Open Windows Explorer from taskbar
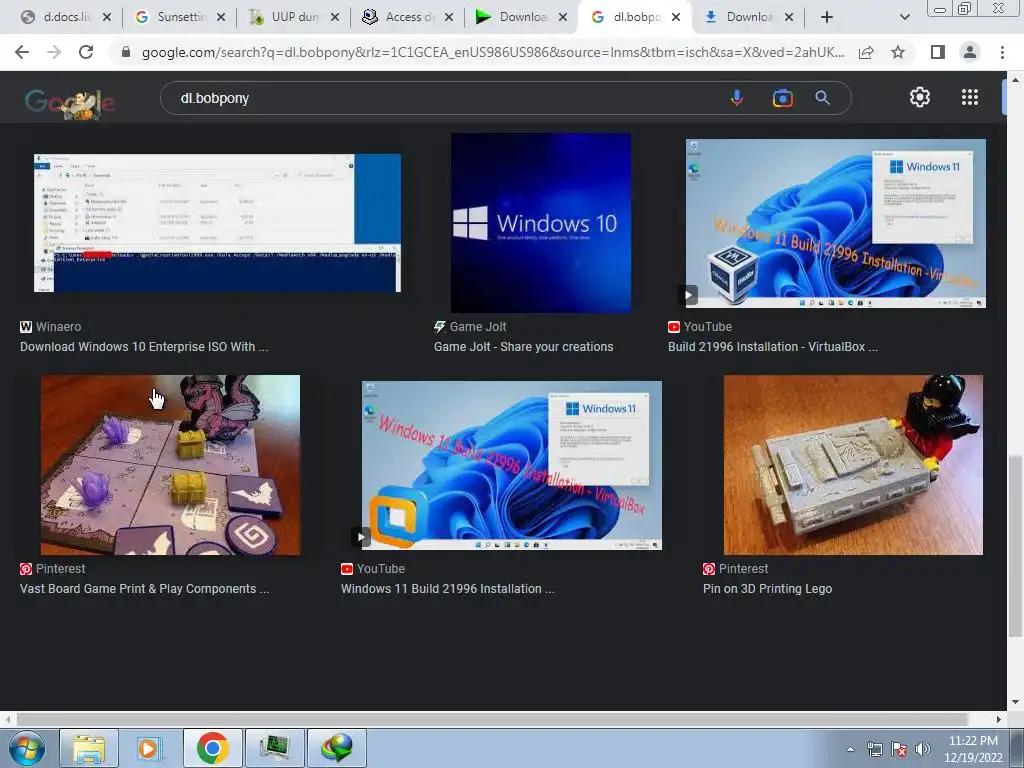This screenshot has width=1024, height=768. point(89,748)
